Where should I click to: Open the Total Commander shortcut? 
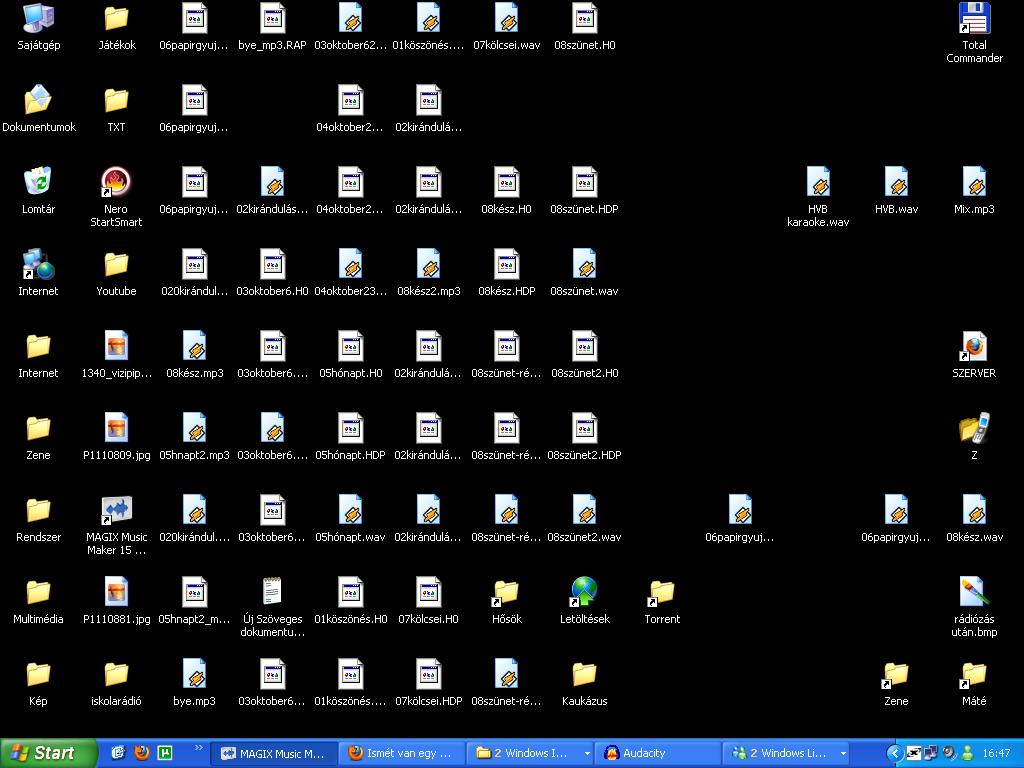click(x=974, y=20)
